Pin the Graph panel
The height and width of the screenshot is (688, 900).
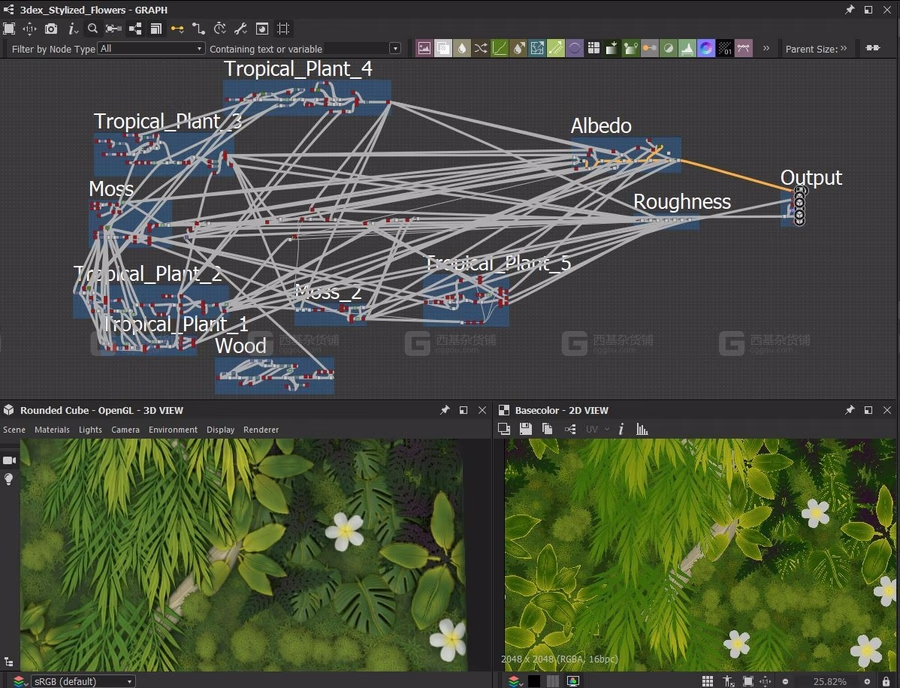pyautogui.click(x=849, y=10)
